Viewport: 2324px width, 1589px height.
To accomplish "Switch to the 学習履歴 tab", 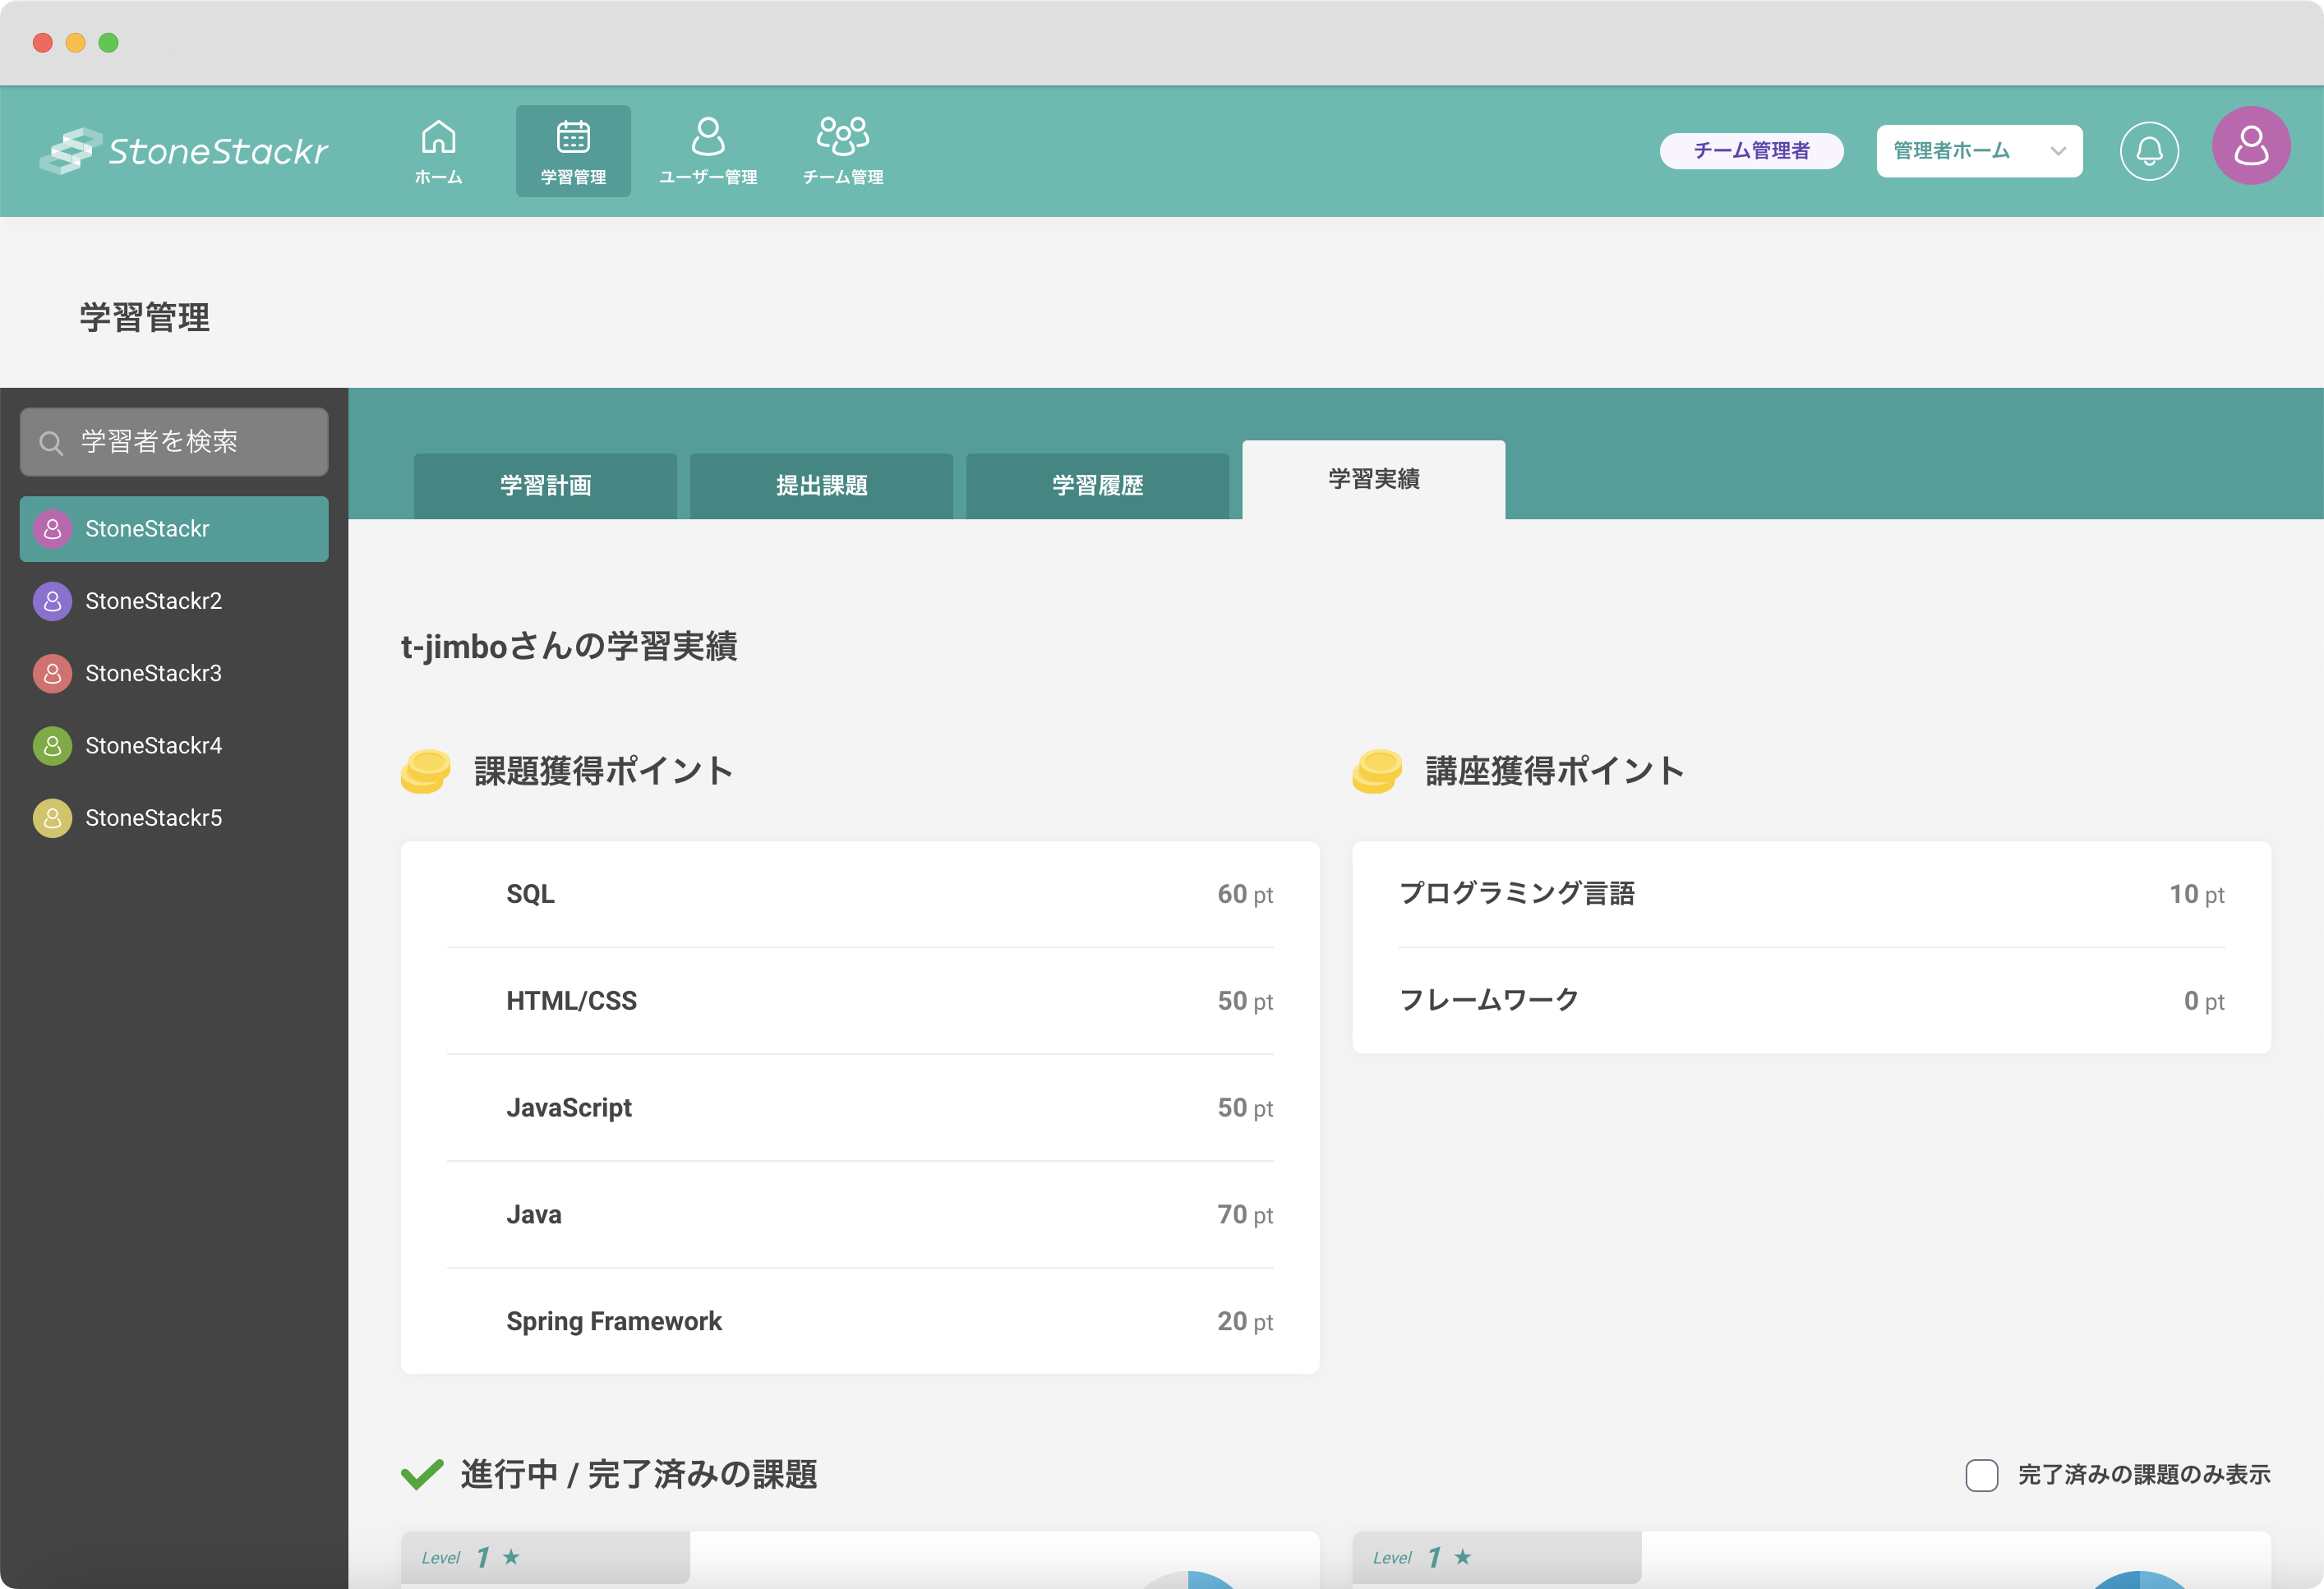I will point(1097,486).
